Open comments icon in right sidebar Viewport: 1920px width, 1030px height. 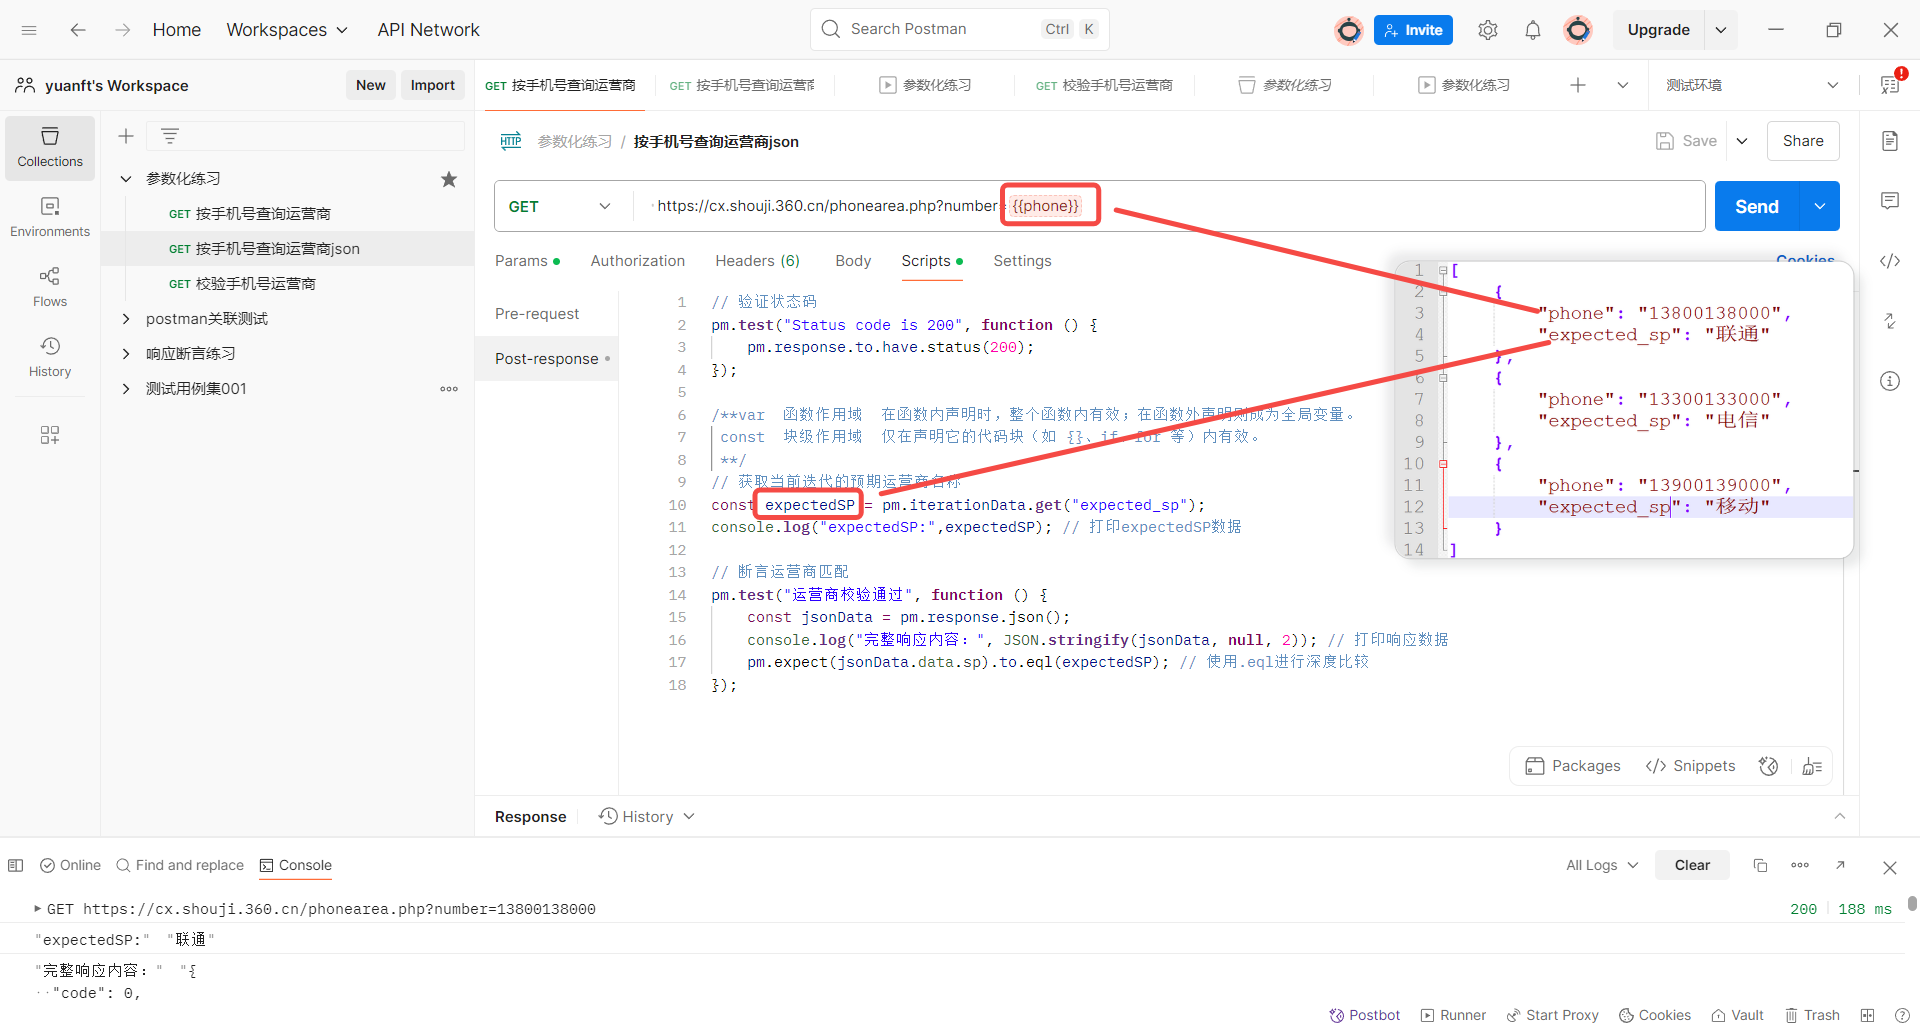1890,201
